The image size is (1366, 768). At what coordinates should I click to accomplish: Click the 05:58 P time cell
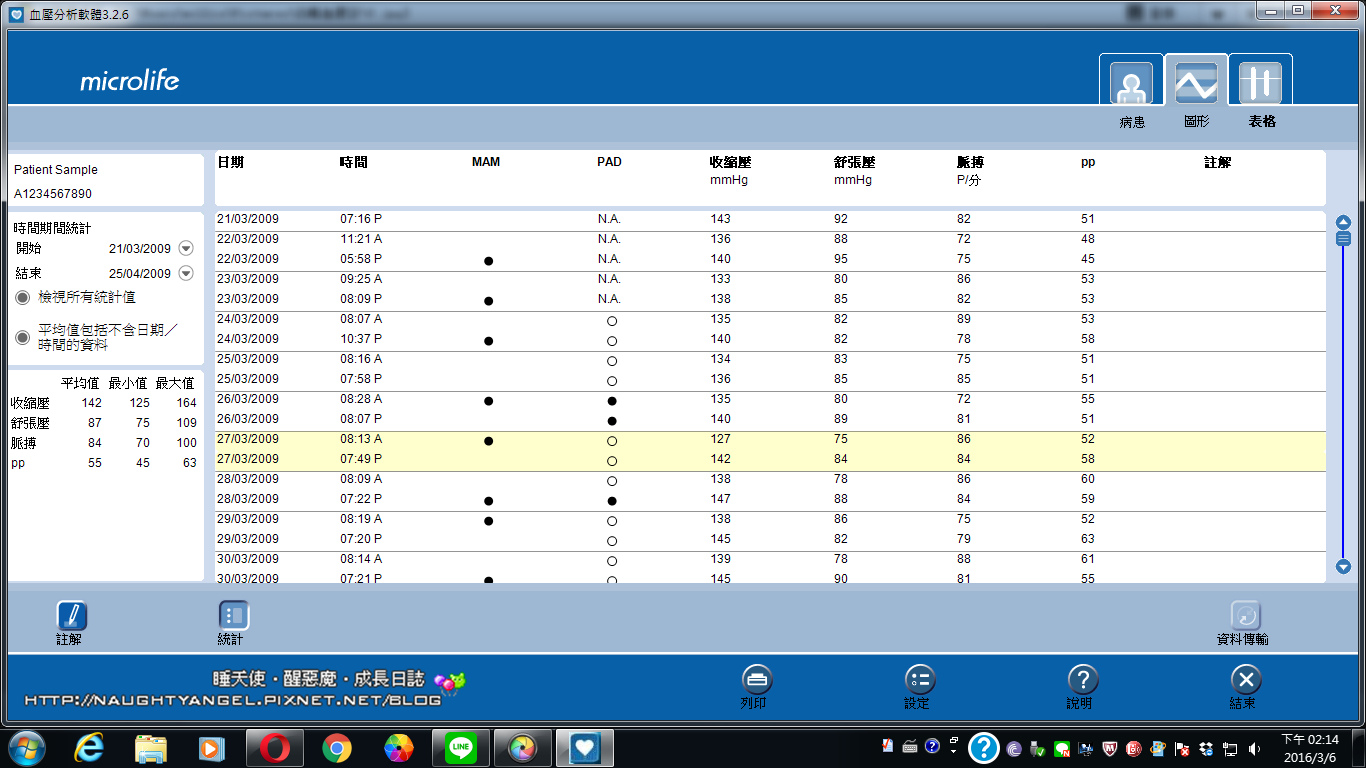tap(361, 259)
